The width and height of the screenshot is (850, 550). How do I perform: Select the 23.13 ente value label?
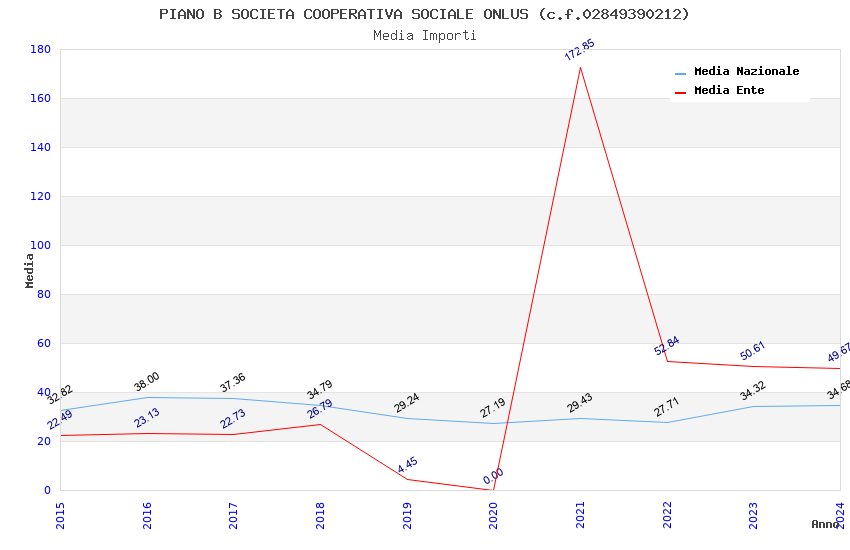pyautogui.click(x=147, y=418)
